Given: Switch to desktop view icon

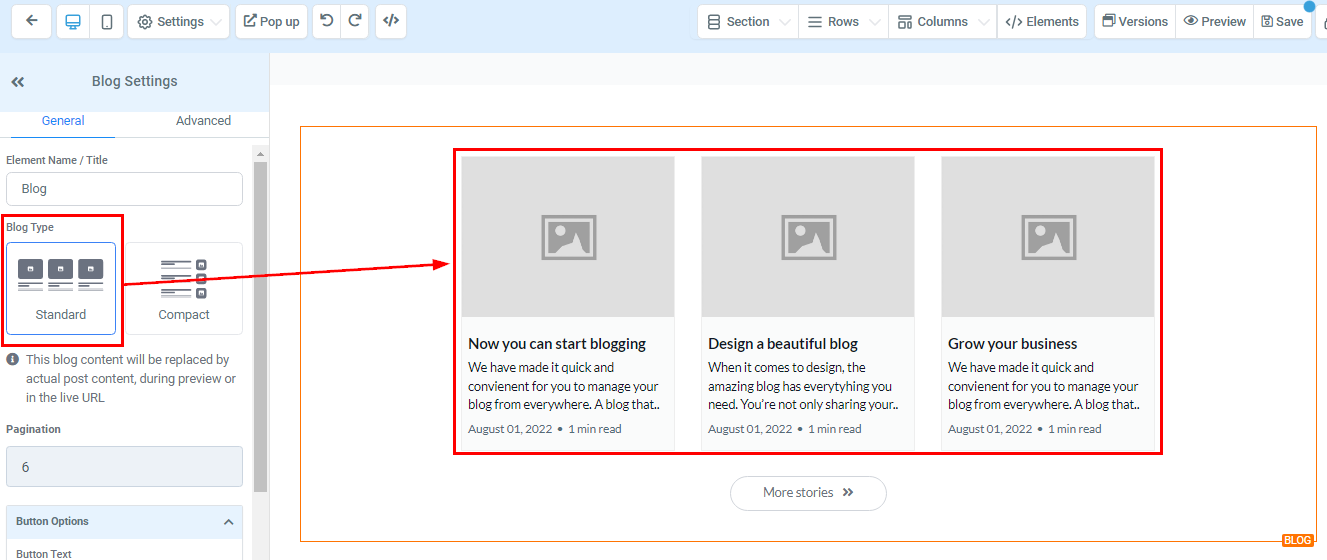Looking at the screenshot, I should [73, 21].
